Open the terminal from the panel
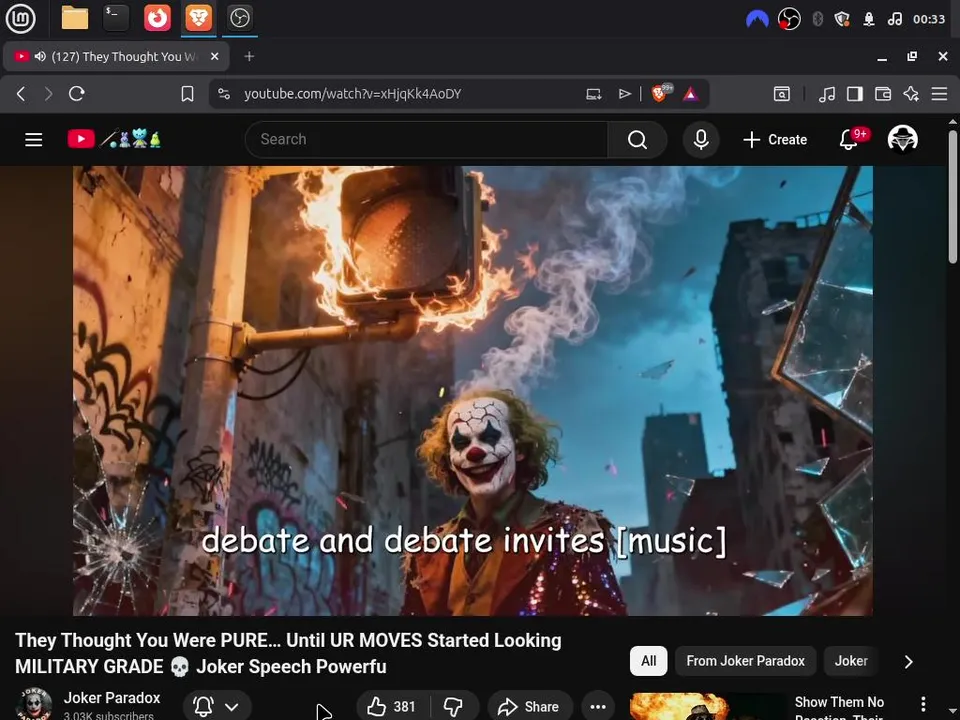This screenshot has height=720, width=960. point(116,18)
